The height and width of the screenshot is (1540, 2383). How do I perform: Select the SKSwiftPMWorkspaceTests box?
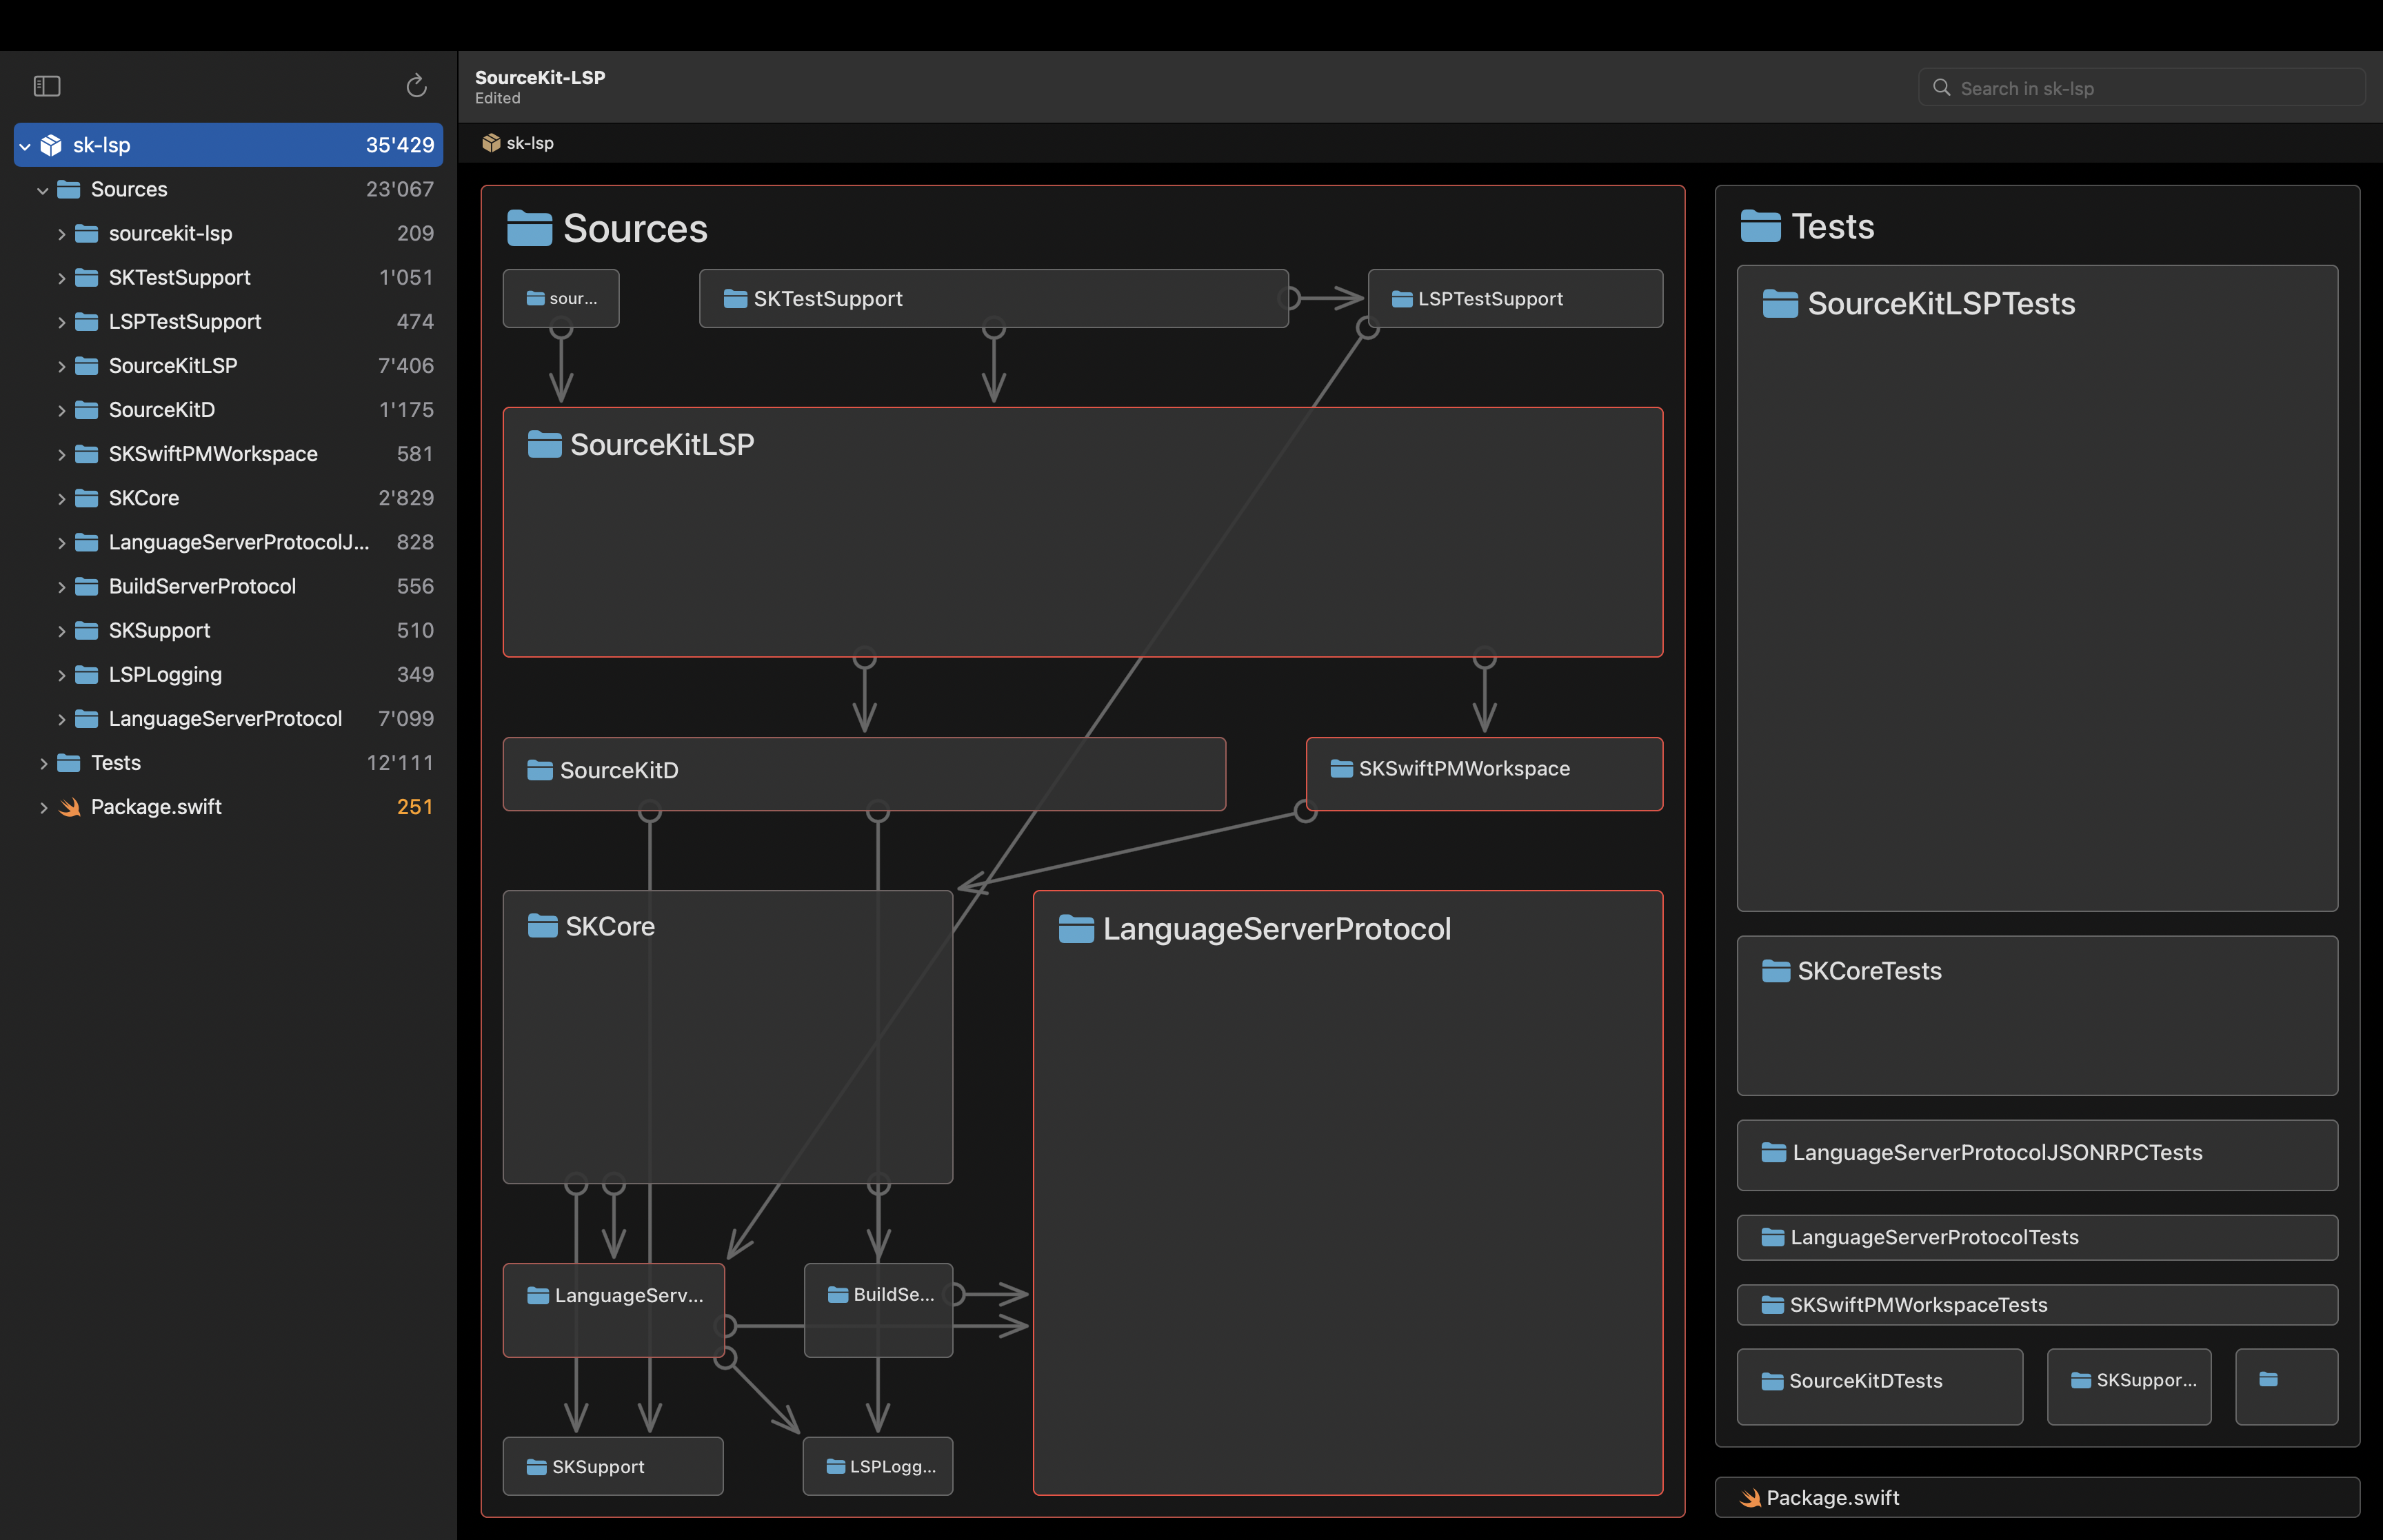2037,1305
